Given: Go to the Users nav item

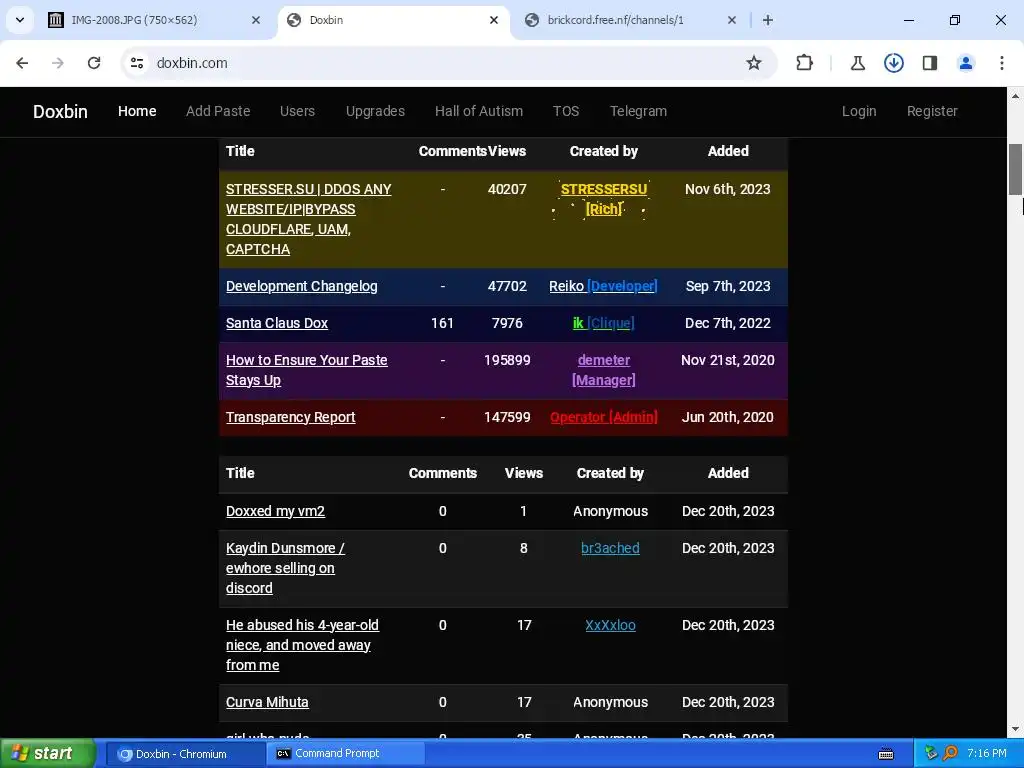Looking at the screenshot, I should point(297,111).
